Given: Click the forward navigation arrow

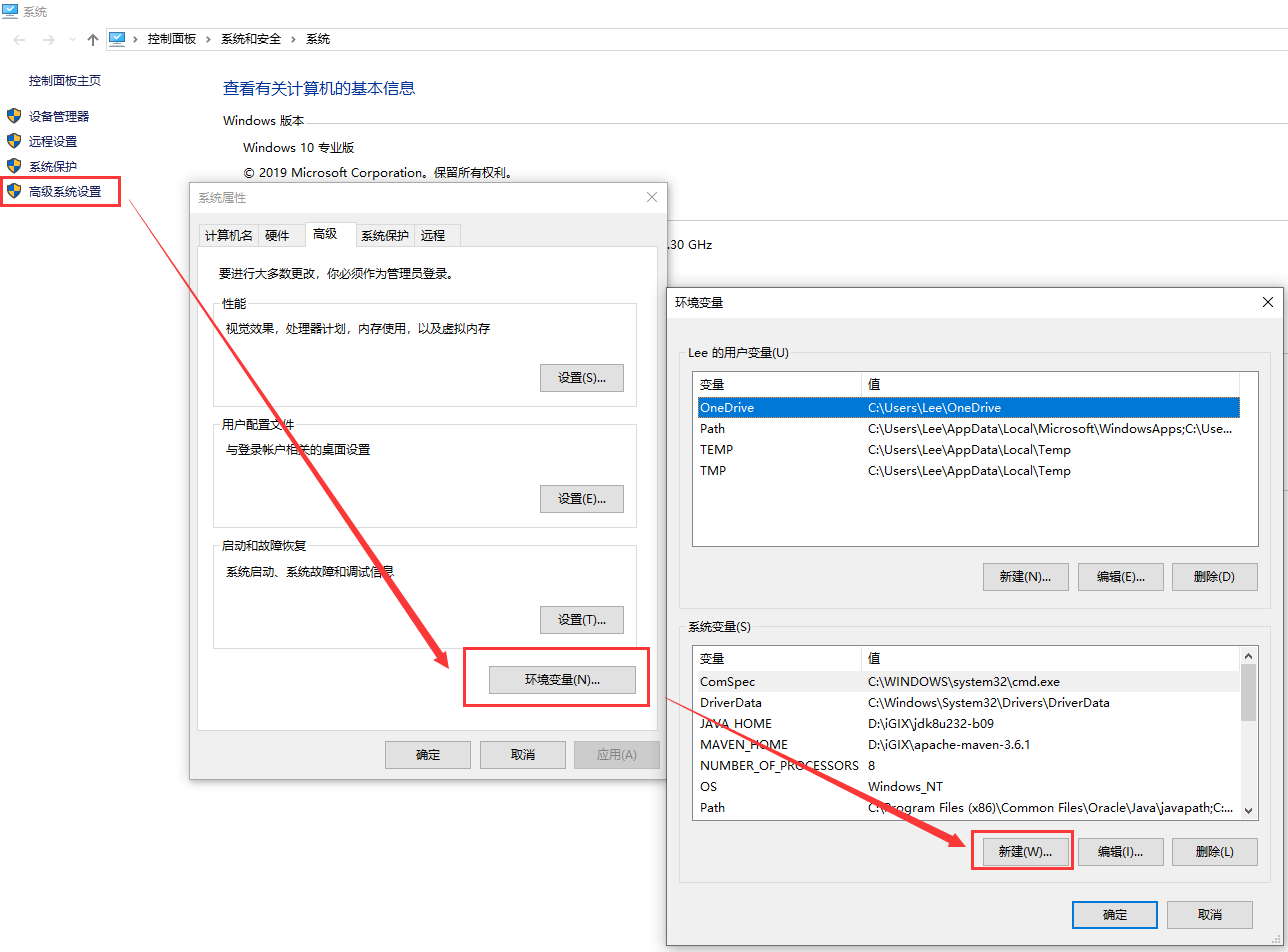Looking at the screenshot, I should coord(47,38).
